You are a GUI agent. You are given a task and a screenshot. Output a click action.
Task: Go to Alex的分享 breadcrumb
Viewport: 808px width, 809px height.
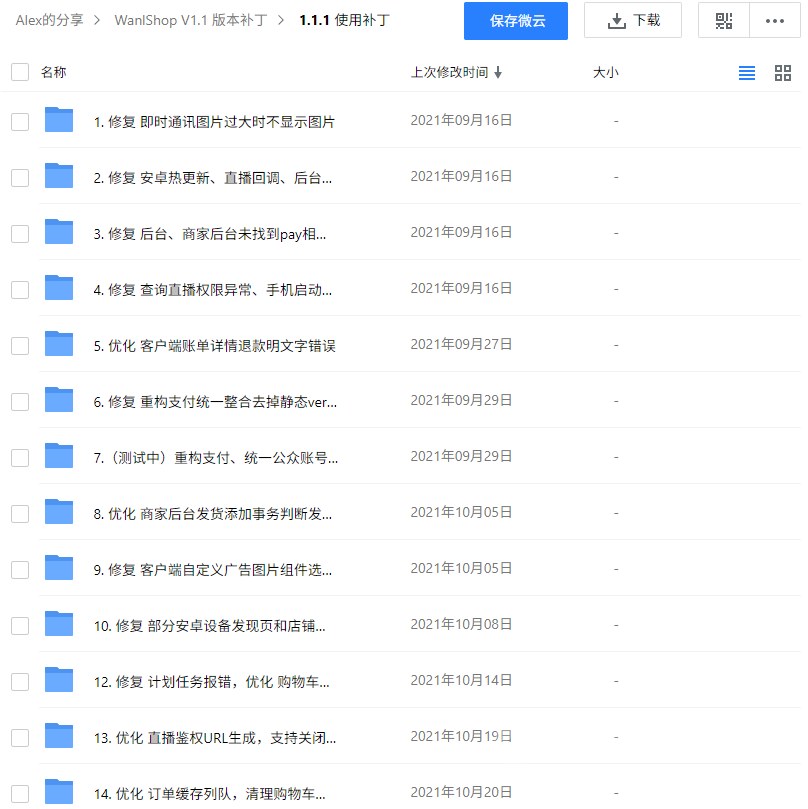[50, 20]
